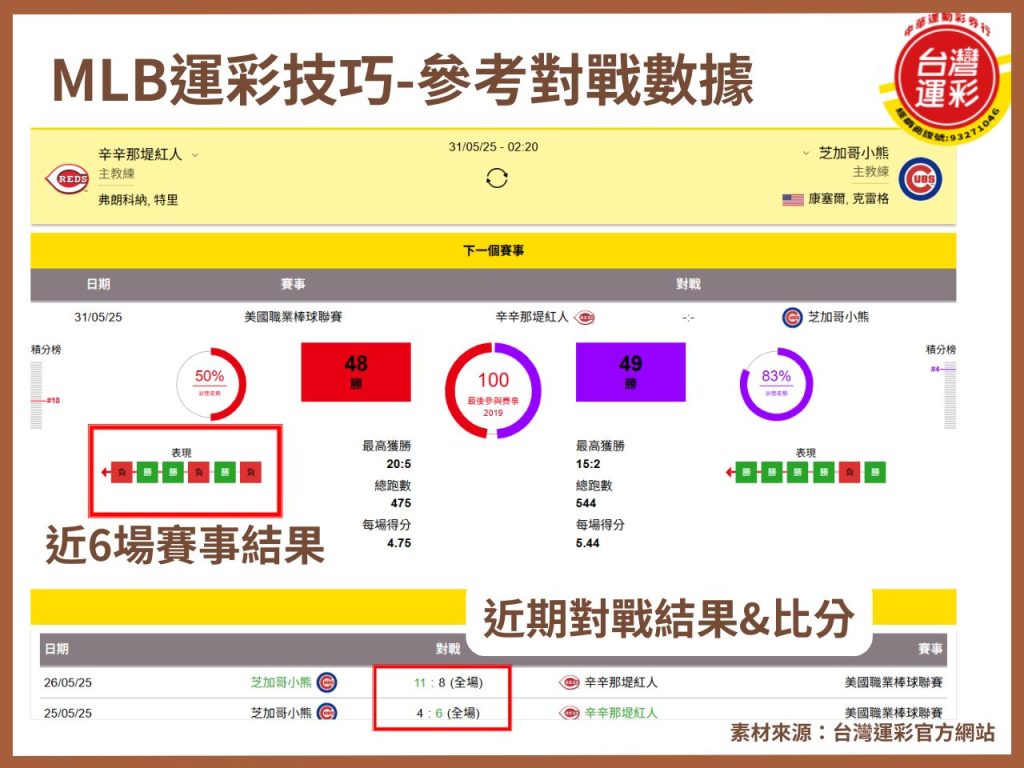The image size is (1024, 768).
Task: Click the Cubs only red 負 form square
Action: click(x=849, y=472)
